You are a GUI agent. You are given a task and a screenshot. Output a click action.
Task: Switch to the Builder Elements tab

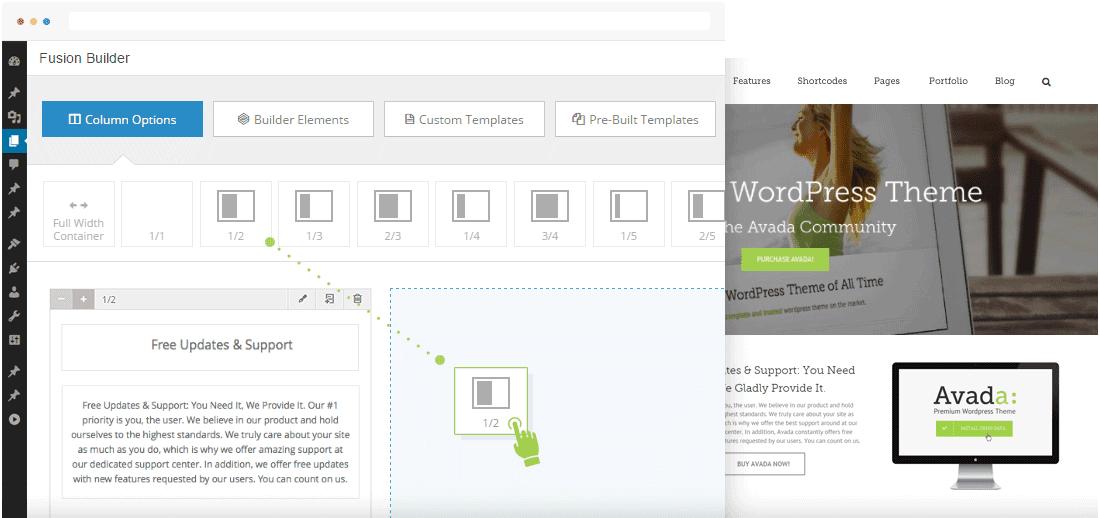pyautogui.click(x=293, y=119)
